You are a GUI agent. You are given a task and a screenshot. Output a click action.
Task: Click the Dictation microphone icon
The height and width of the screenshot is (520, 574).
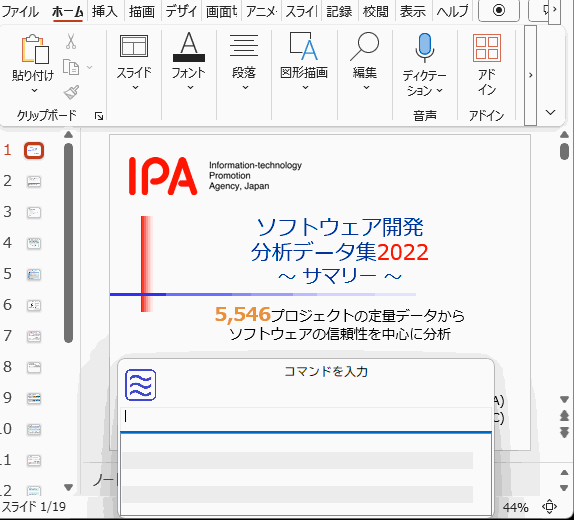coord(425,48)
